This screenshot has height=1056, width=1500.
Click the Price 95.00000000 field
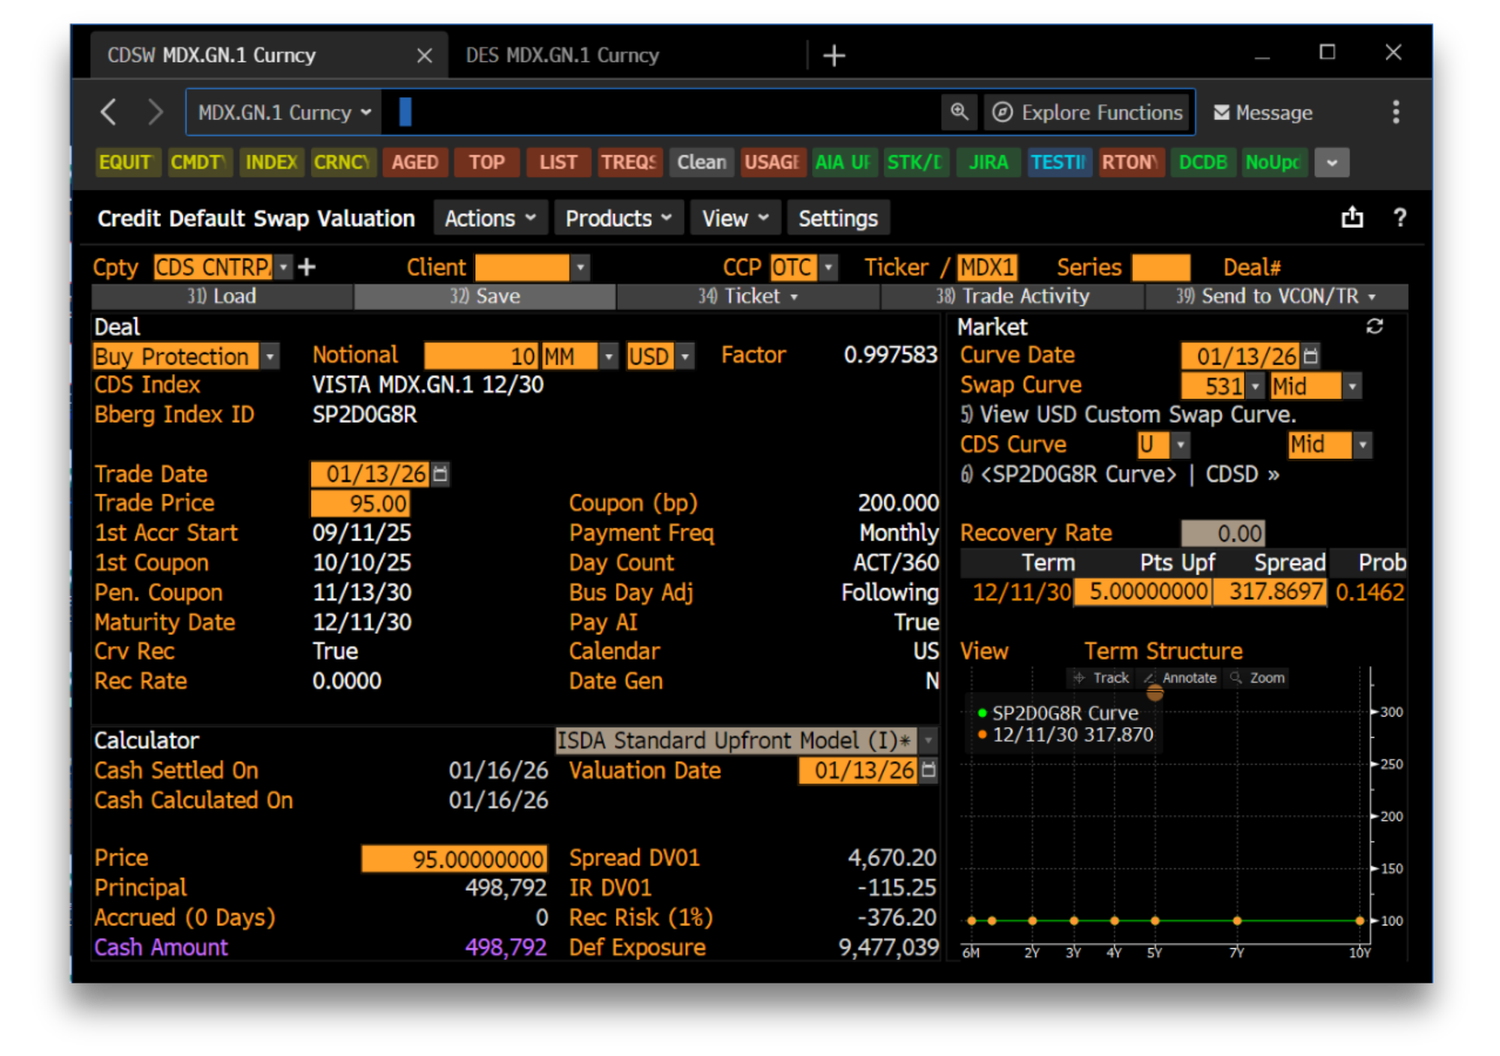click(x=454, y=859)
